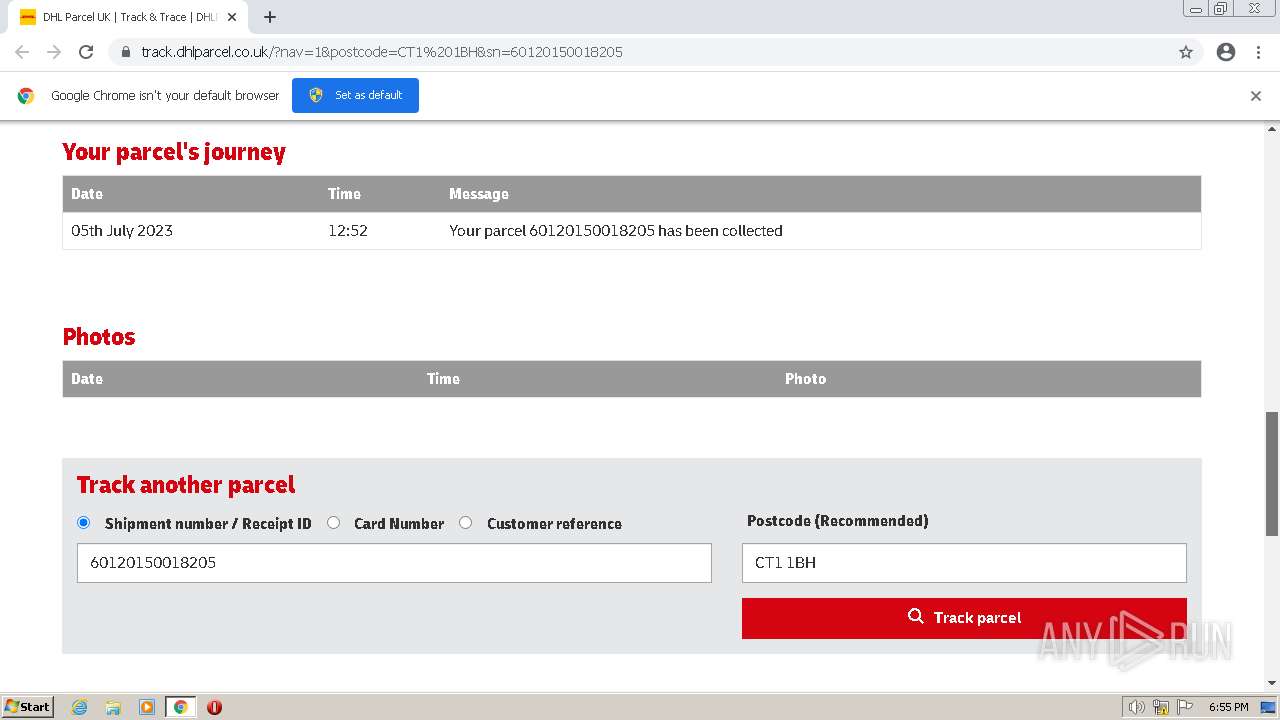Click the scrollbar up arrow
The height and width of the screenshot is (720, 1280).
[1272, 129]
